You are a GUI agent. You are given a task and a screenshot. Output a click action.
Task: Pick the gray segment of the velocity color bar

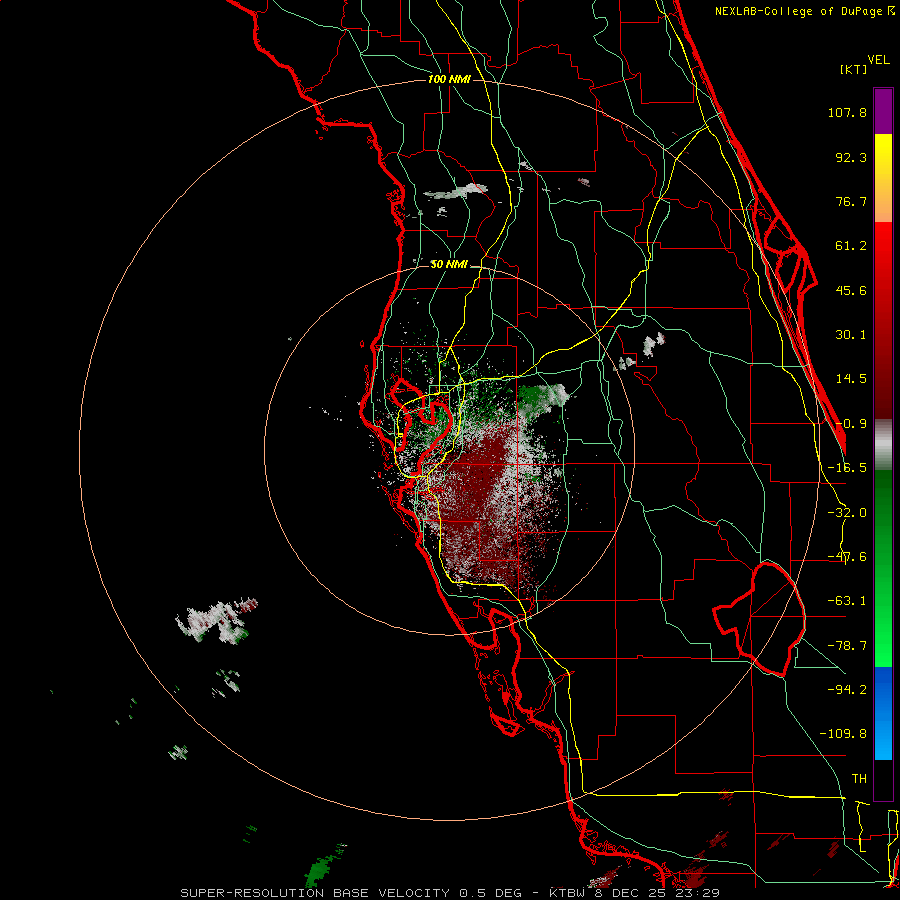click(883, 445)
